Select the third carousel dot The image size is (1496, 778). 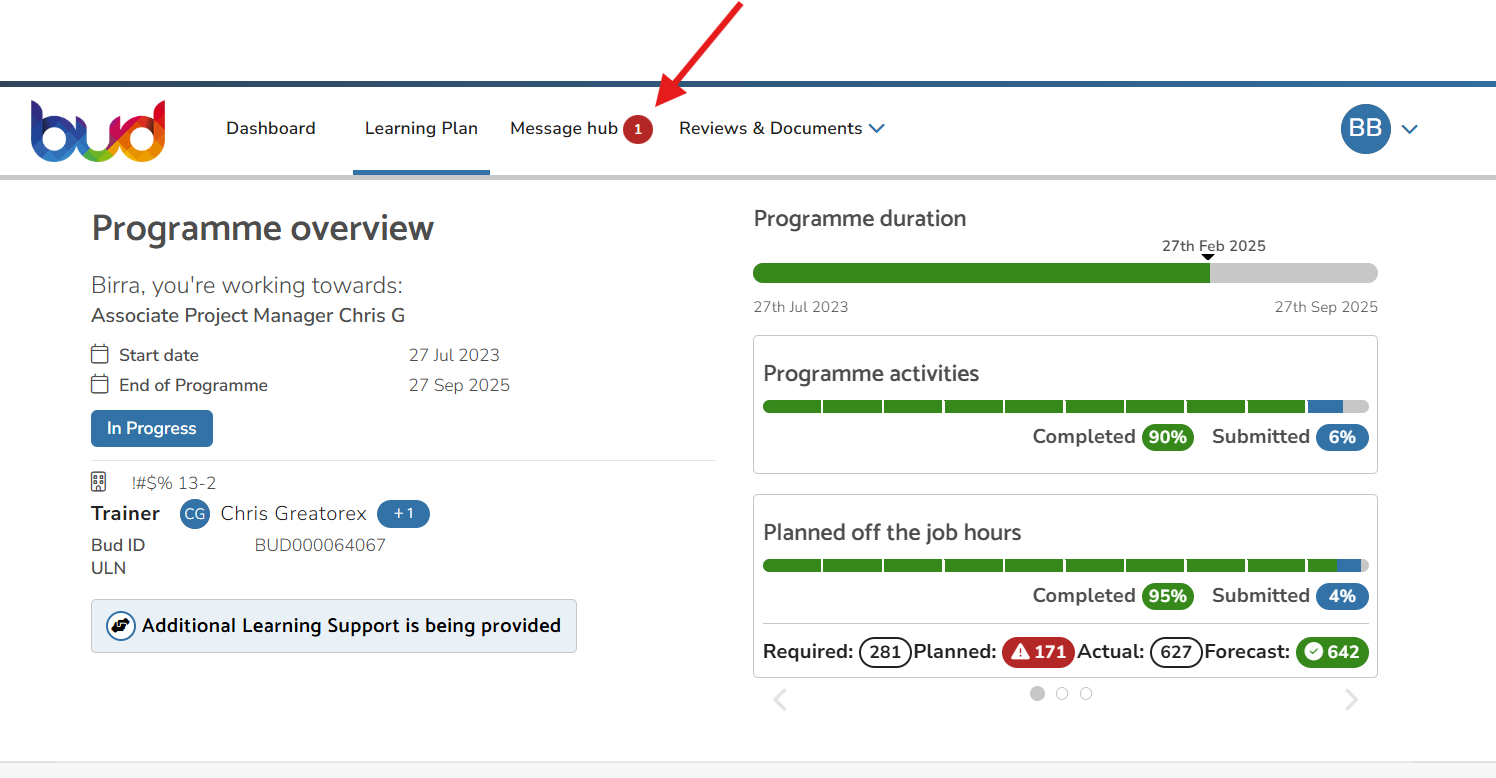pyautogui.click(x=1086, y=693)
